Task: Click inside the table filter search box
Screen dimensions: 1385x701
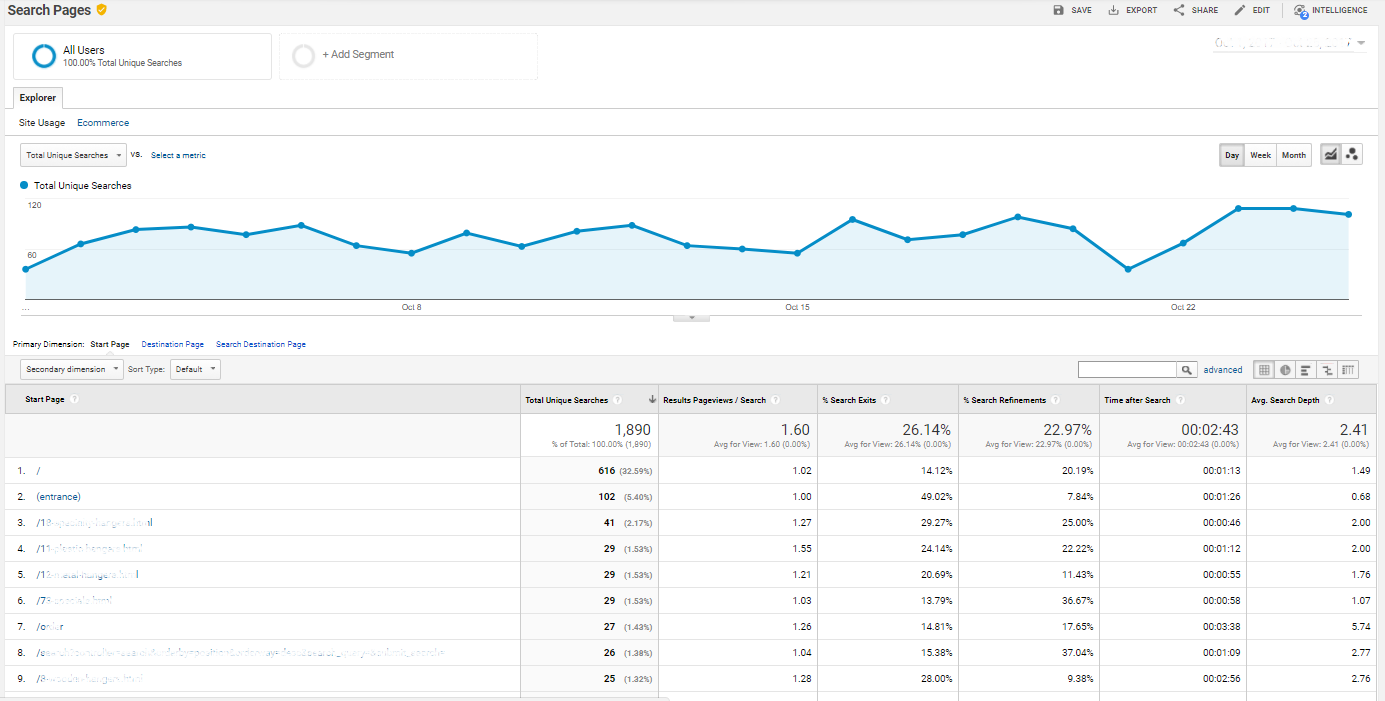Action: (x=1127, y=369)
